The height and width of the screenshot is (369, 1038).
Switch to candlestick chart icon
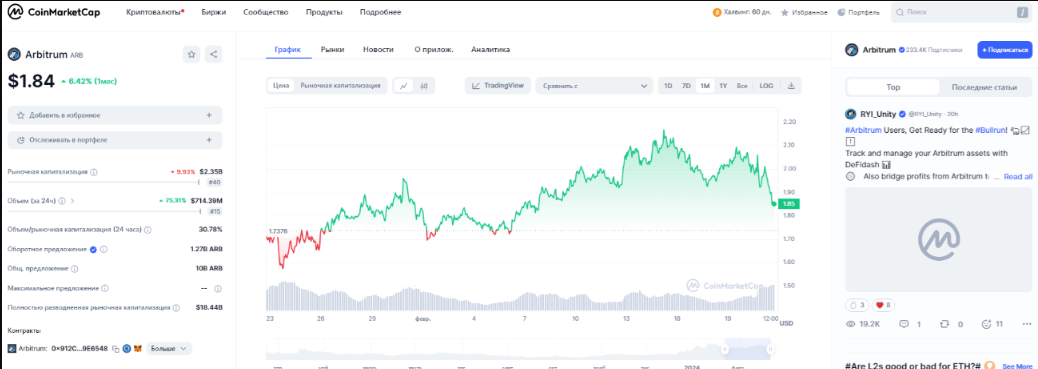pos(424,85)
